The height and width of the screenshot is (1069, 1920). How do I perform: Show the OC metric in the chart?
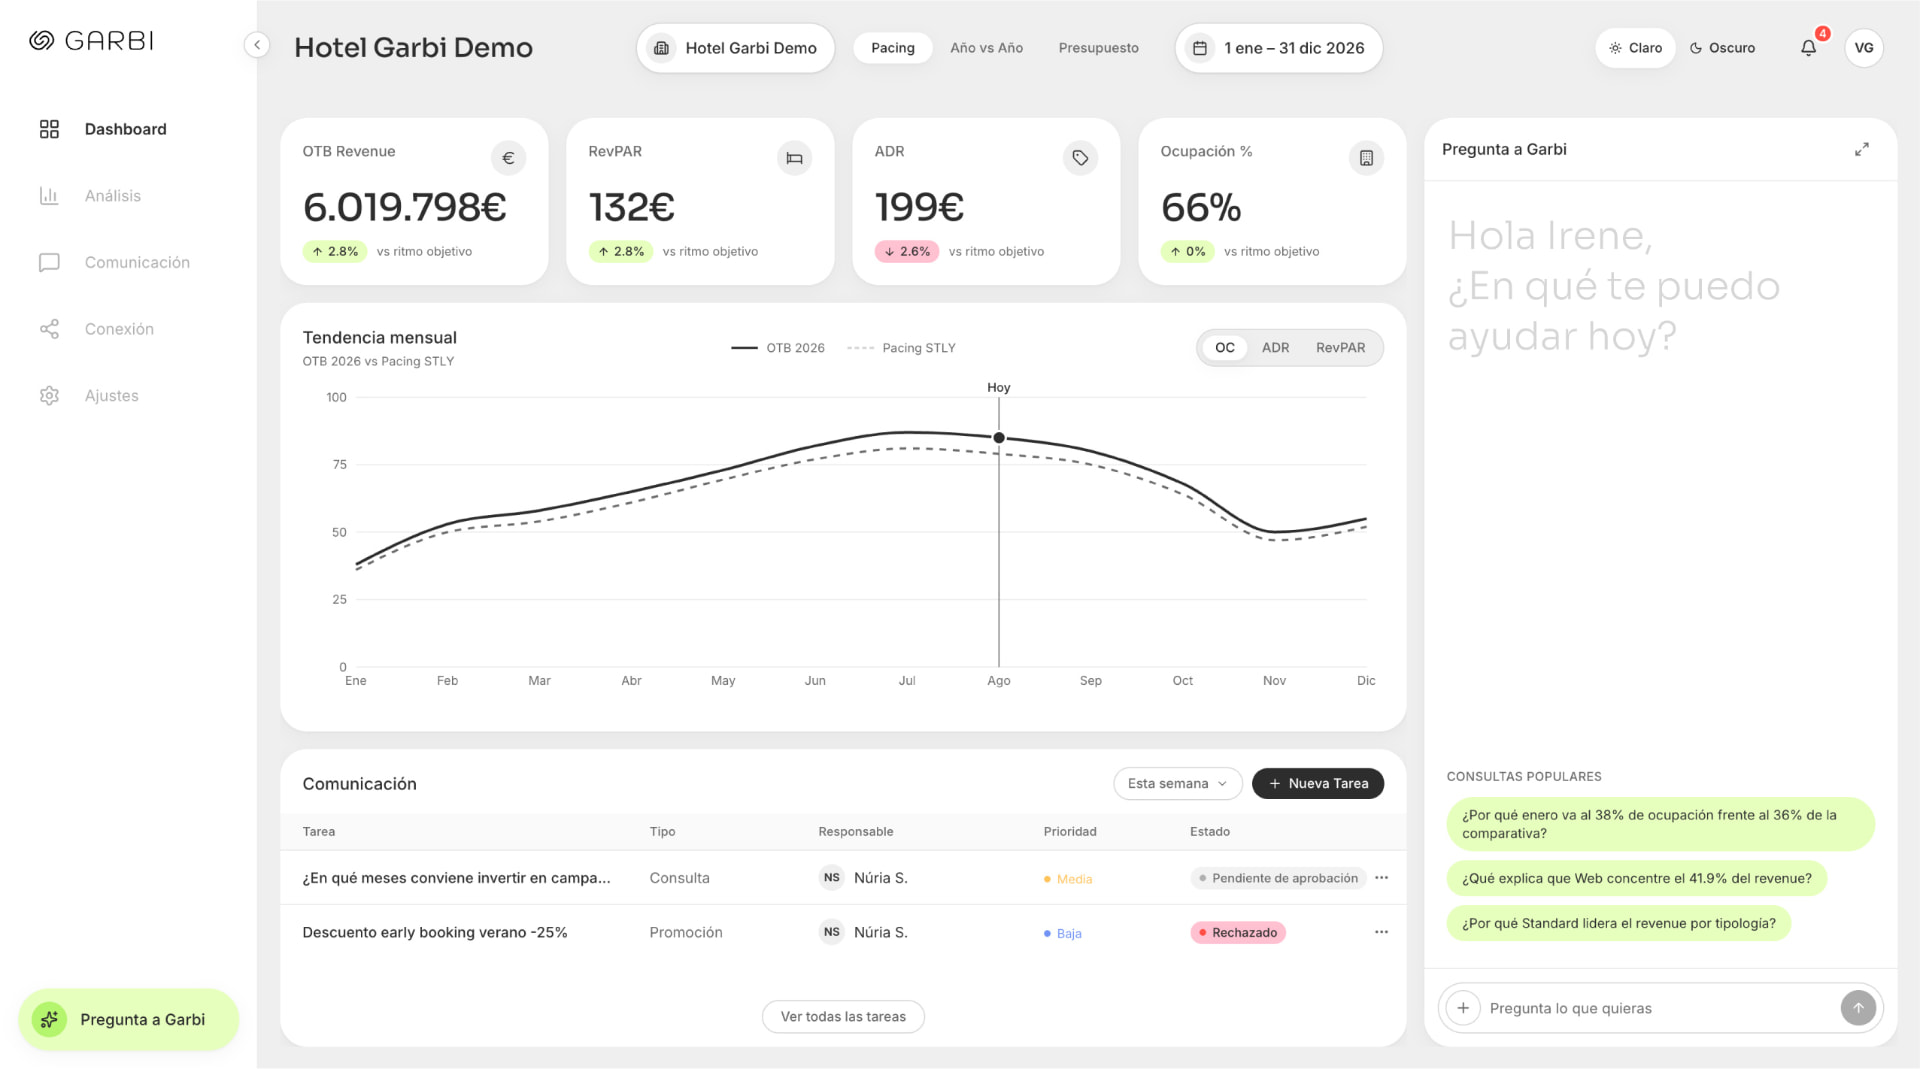(1225, 348)
